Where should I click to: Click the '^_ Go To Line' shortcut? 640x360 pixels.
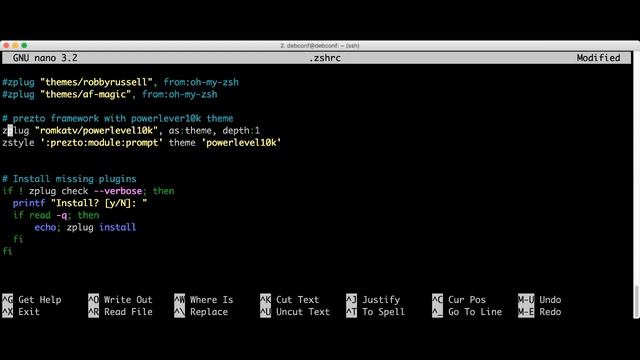(x=467, y=312)
